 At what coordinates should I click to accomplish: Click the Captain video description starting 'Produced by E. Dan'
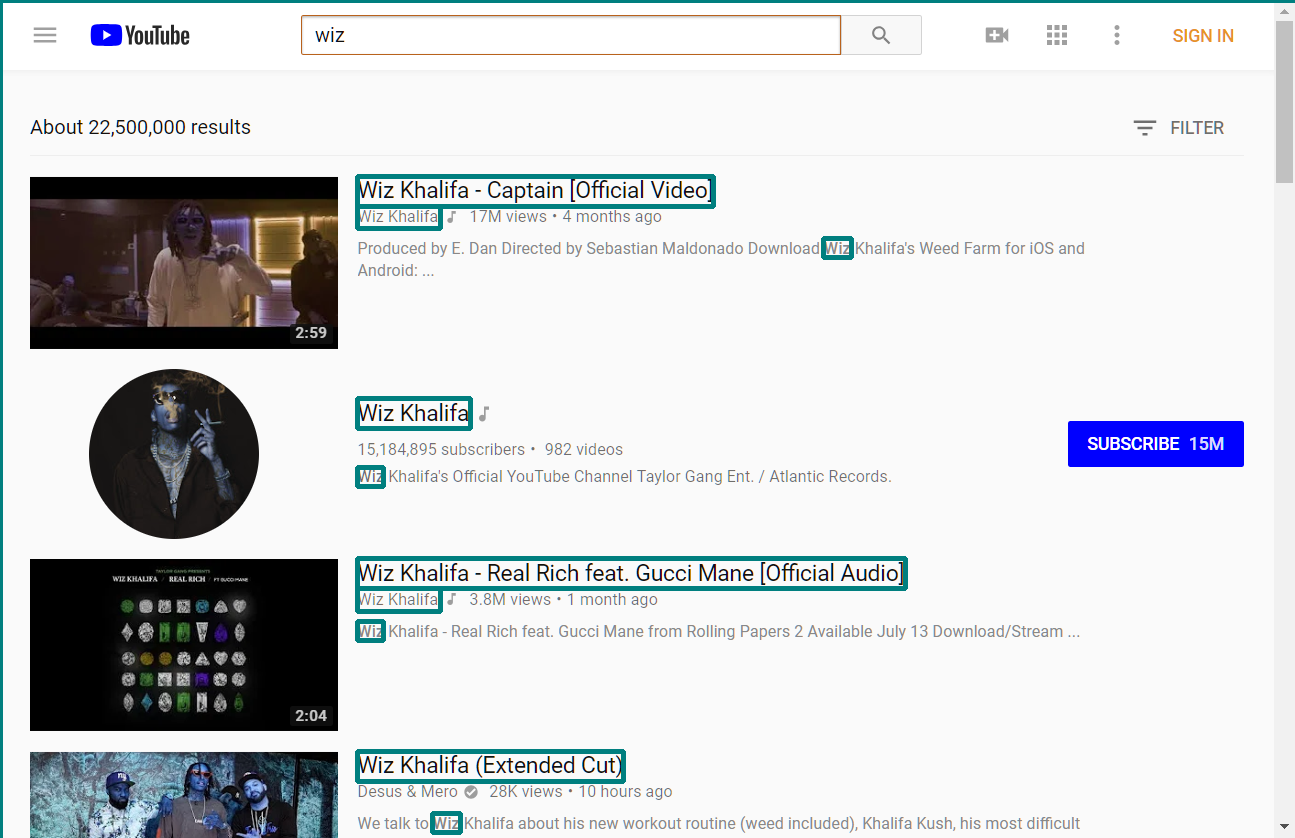click(721, 259)
